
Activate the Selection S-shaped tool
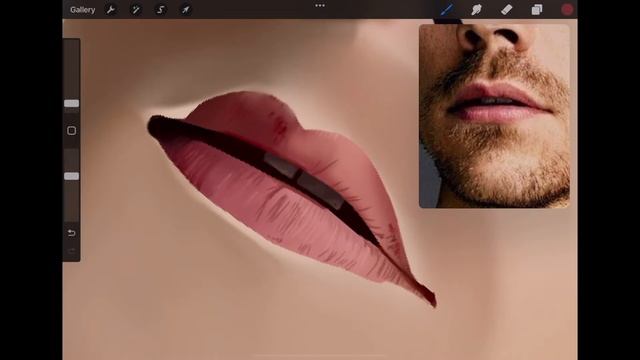click(x=160, y=10)
